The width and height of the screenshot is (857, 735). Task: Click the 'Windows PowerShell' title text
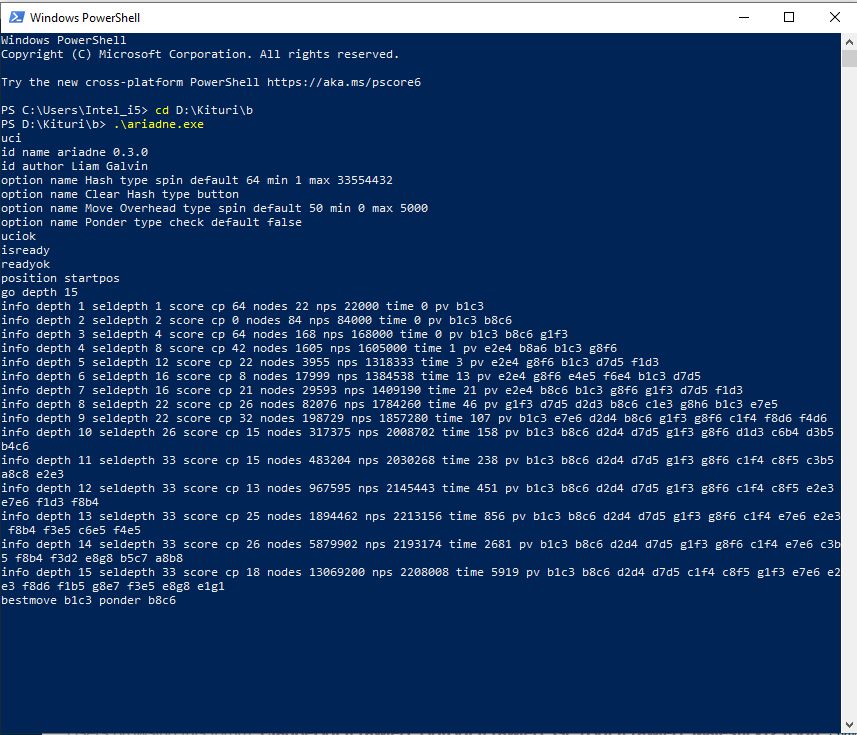(85, 17)
